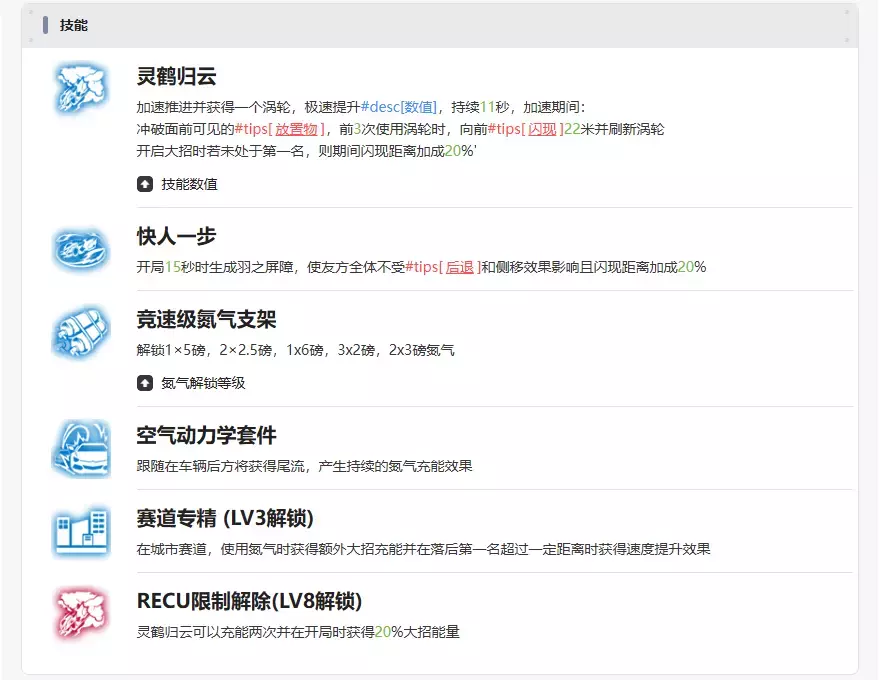Click the 赛道专精 (LV3解锁) heading
The height and width of the screenshot is (680, 880).
pyautogui.click(x=225, y=519)
